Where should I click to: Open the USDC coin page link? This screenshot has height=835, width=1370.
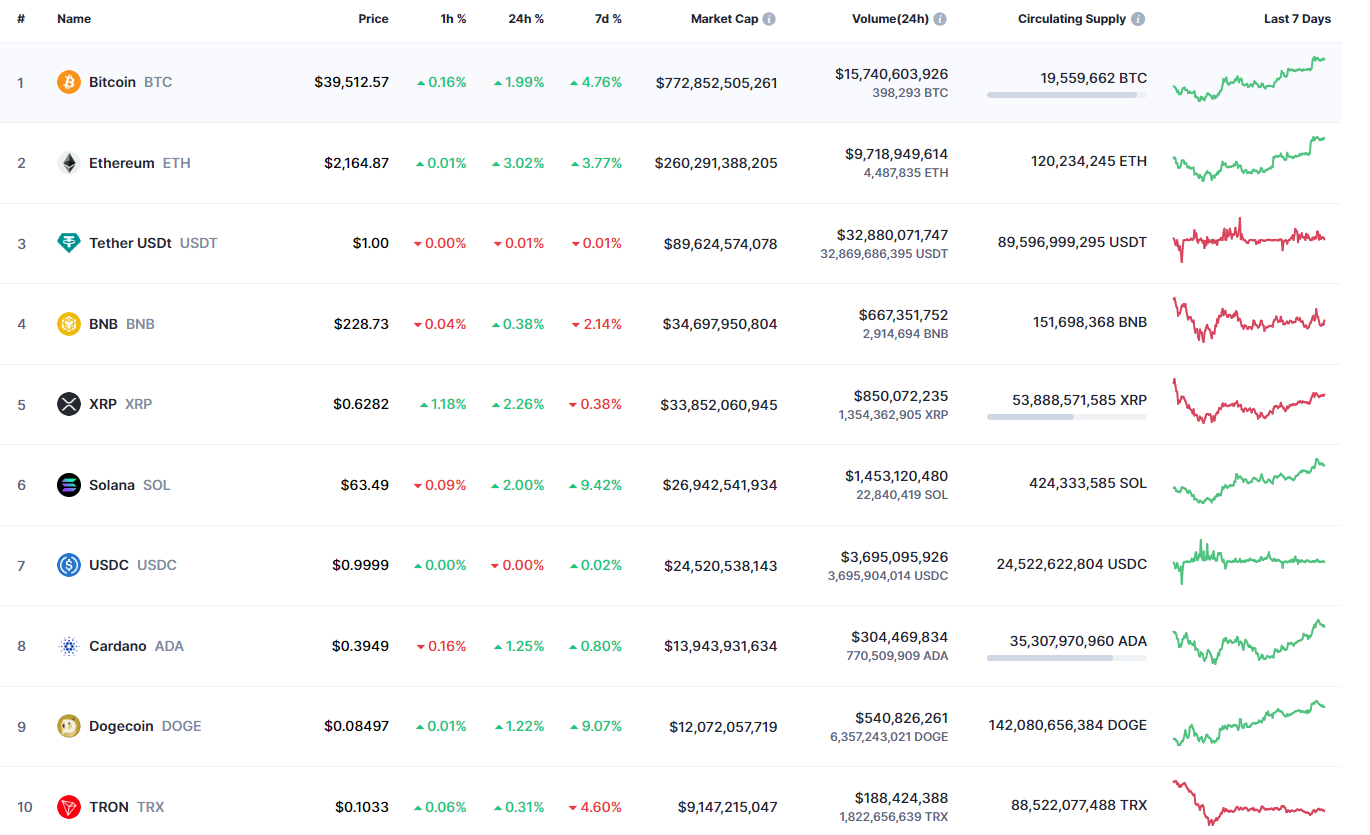pos(109,565)
